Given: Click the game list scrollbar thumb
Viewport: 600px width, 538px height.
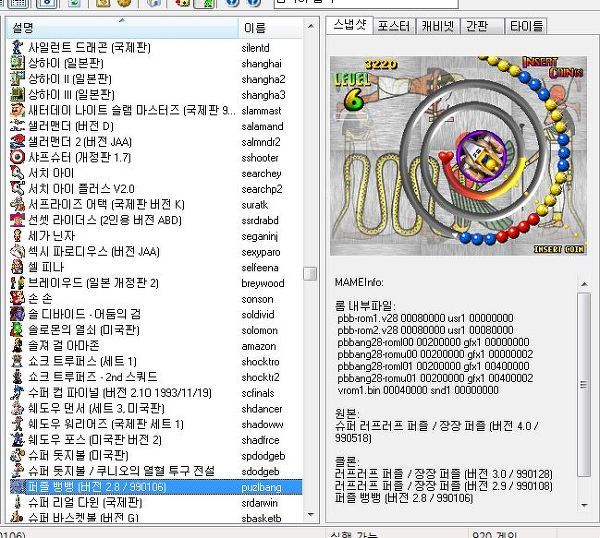Looking at the screenshot, I should [310, 274].
